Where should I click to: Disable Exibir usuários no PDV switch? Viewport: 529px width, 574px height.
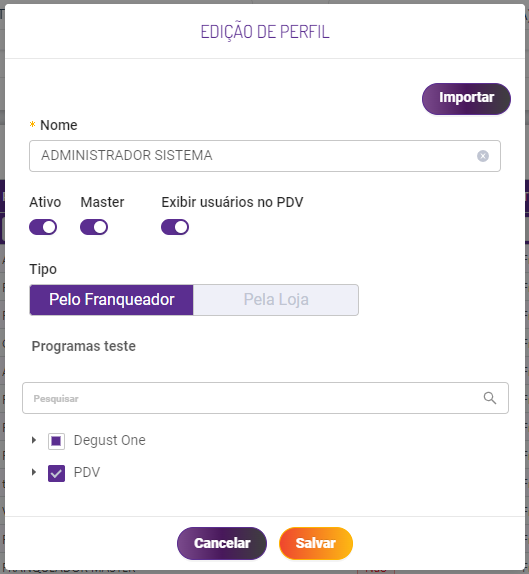pyautogui.click(x=175, y=227)
